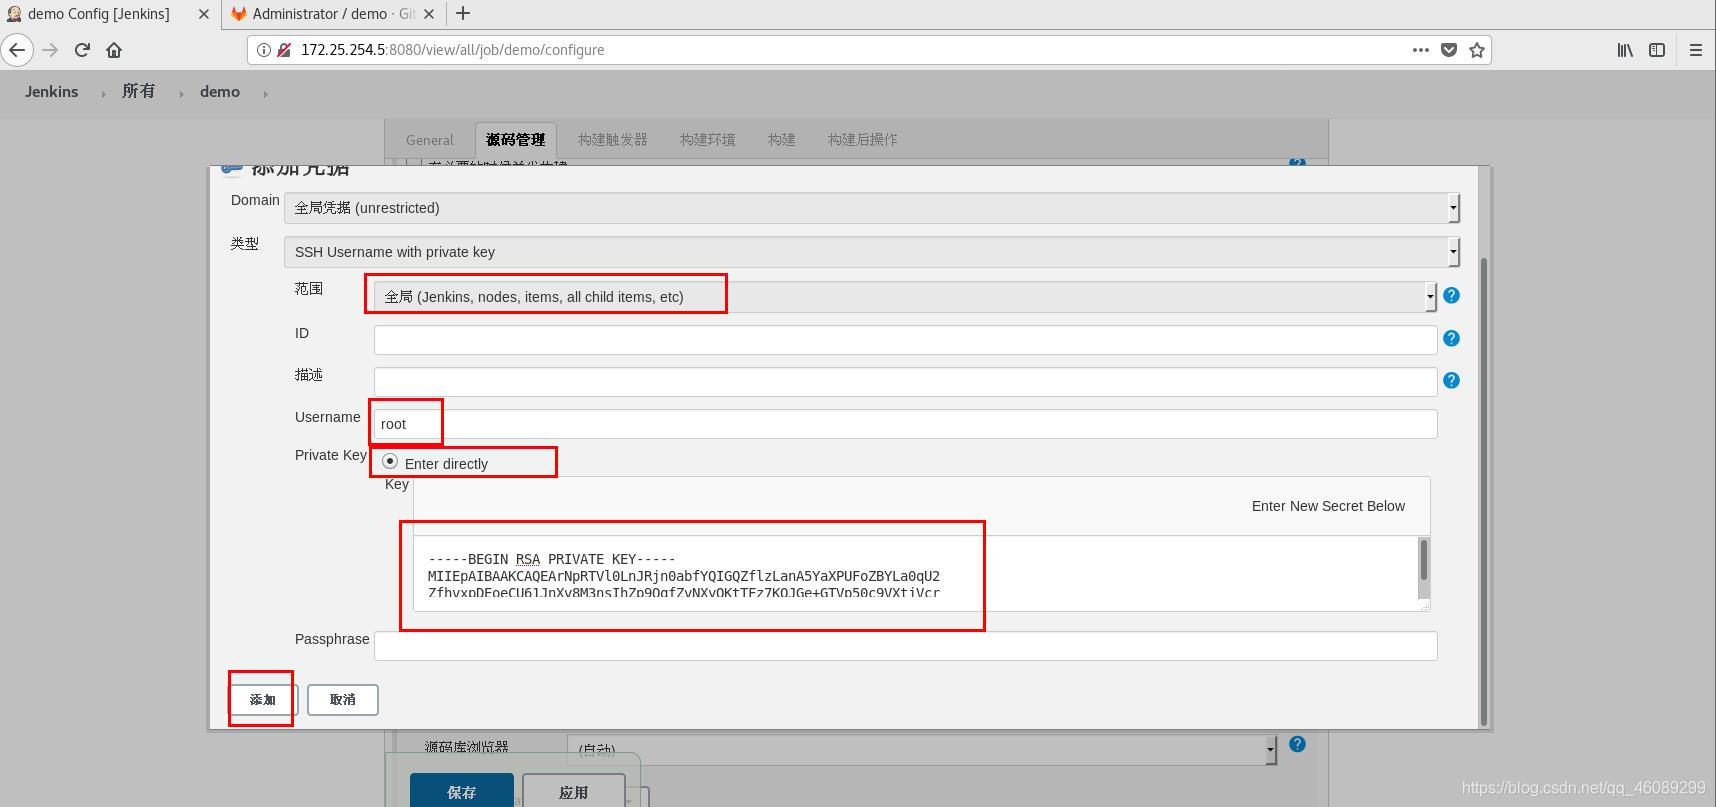This screenshot has width=1716, height=807.
Task: Switch to the 构建触发器 tab
Action: tap(613, 140)
